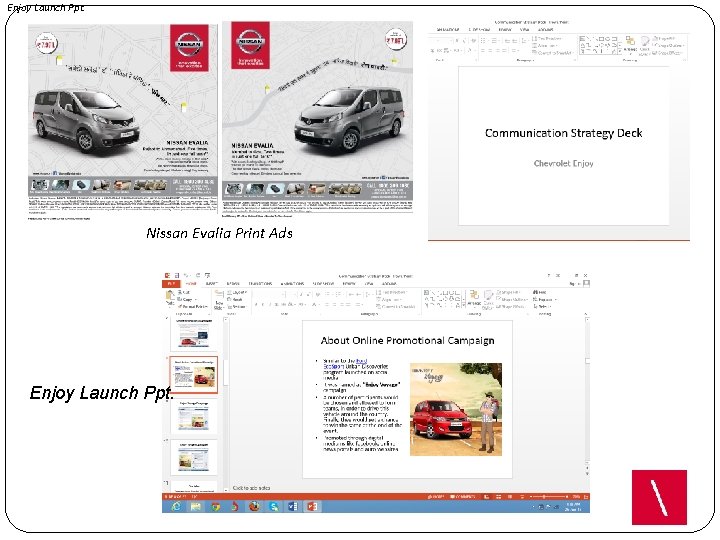720x540 pixels.
Task: Open Quick Styles in the Drawing group
Action: coord(489,298)
